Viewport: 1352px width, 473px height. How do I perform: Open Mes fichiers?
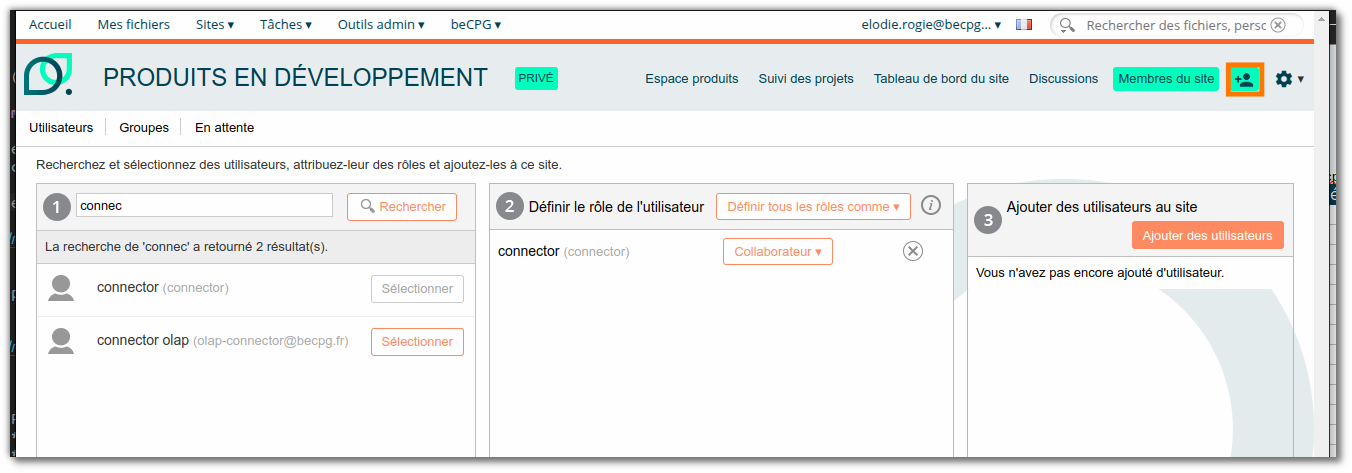[x=134, y=24]
